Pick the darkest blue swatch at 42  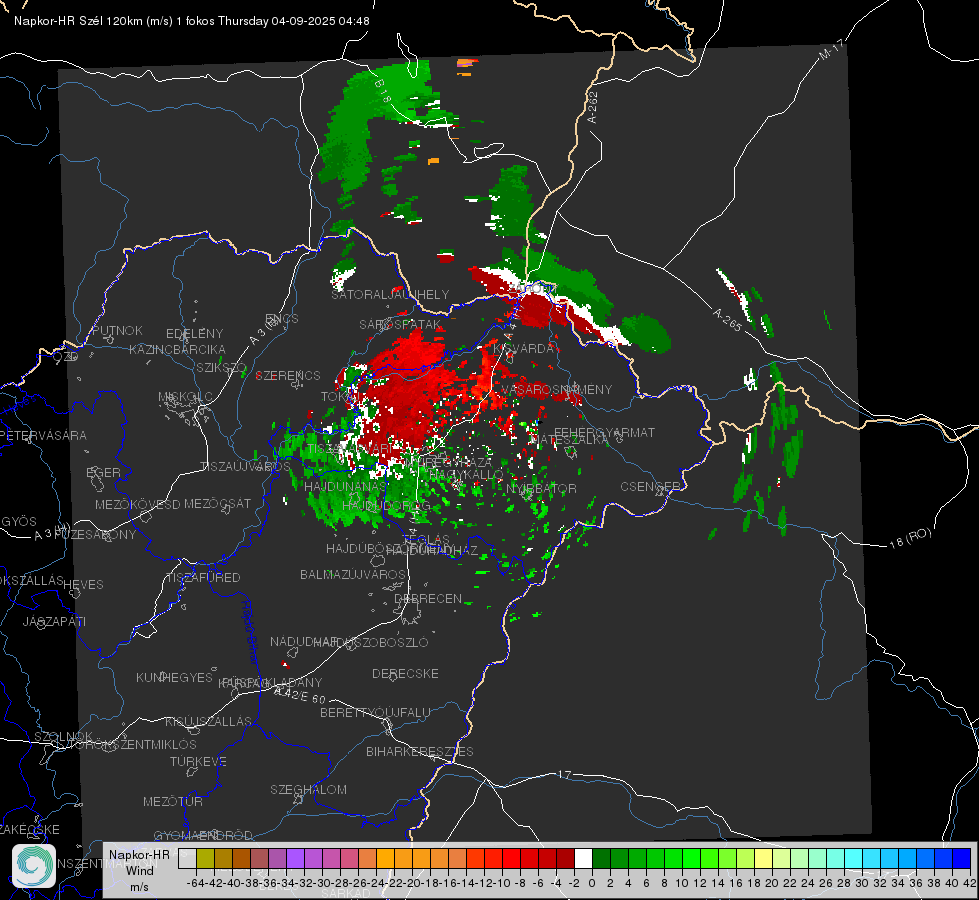(962, 858)
